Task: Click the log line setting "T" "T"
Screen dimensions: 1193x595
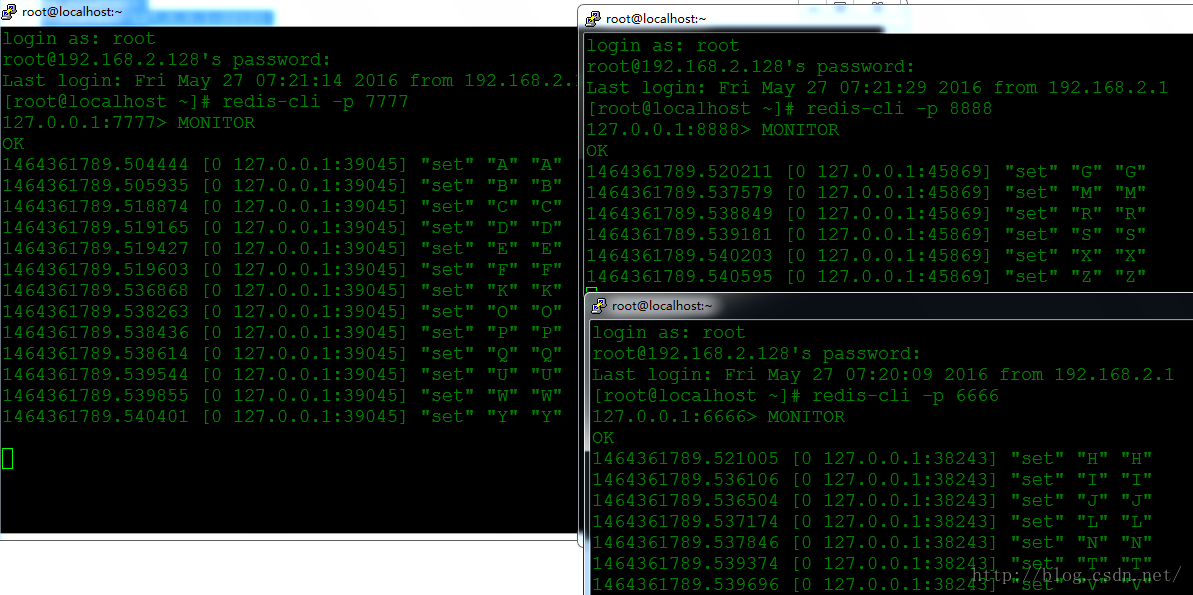Action: [x=873, y=563]
